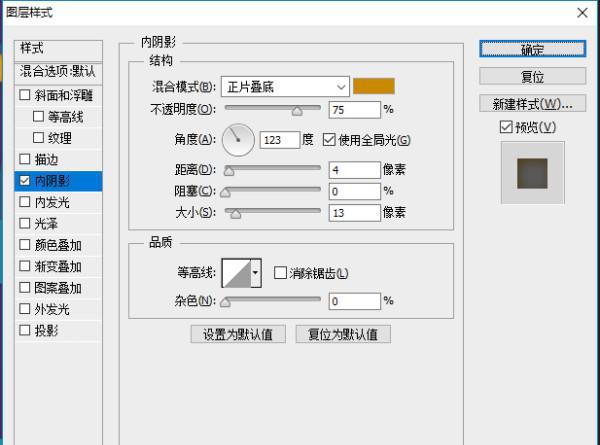
Task: Enable 投影 checkbox
Action: (x=25, y=330)
